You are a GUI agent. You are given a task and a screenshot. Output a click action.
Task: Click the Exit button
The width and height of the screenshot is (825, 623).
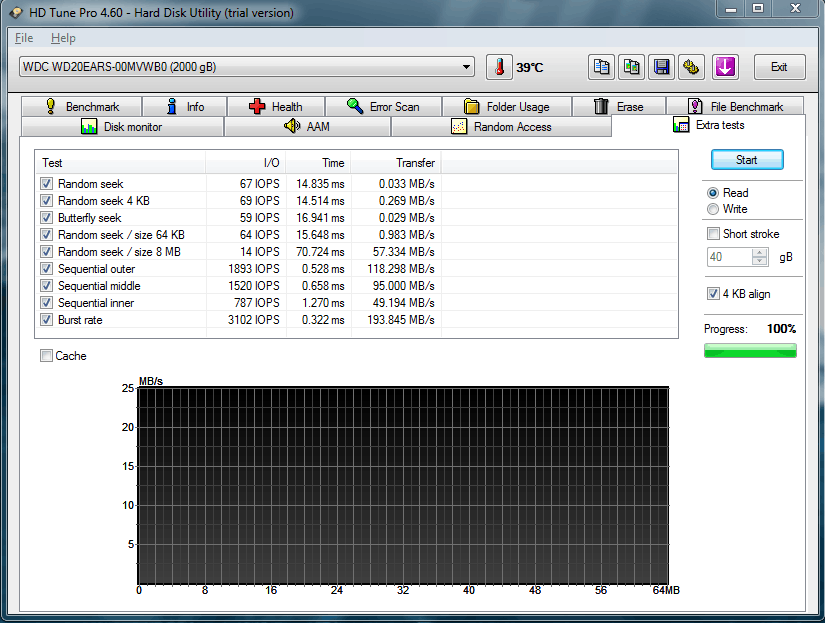tap(779, 67)
